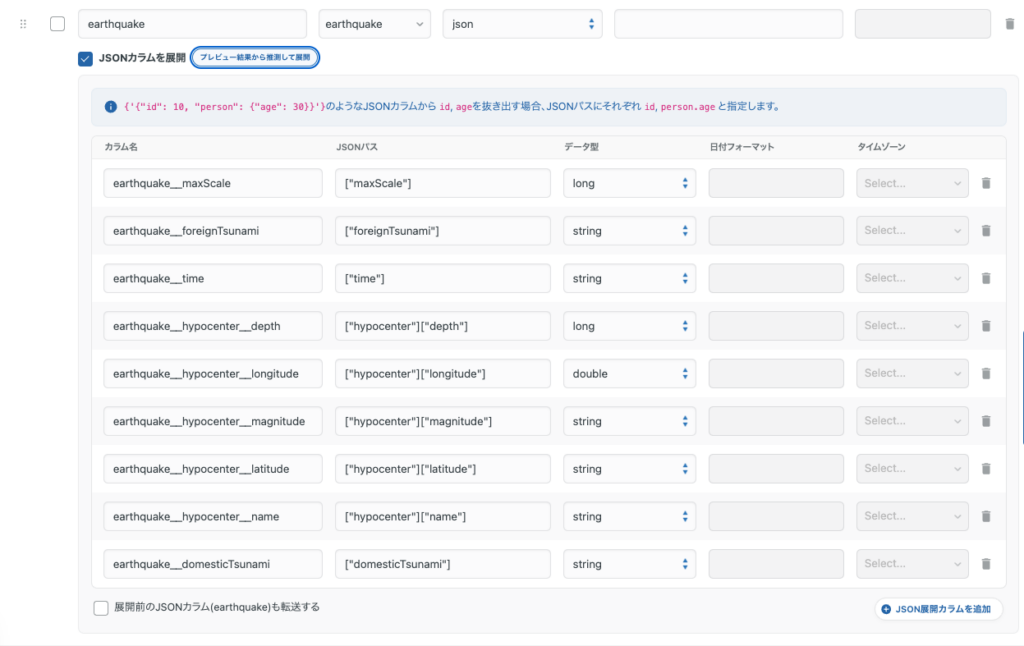Delete the top earthquake column with trash icon

point(1010,24)
